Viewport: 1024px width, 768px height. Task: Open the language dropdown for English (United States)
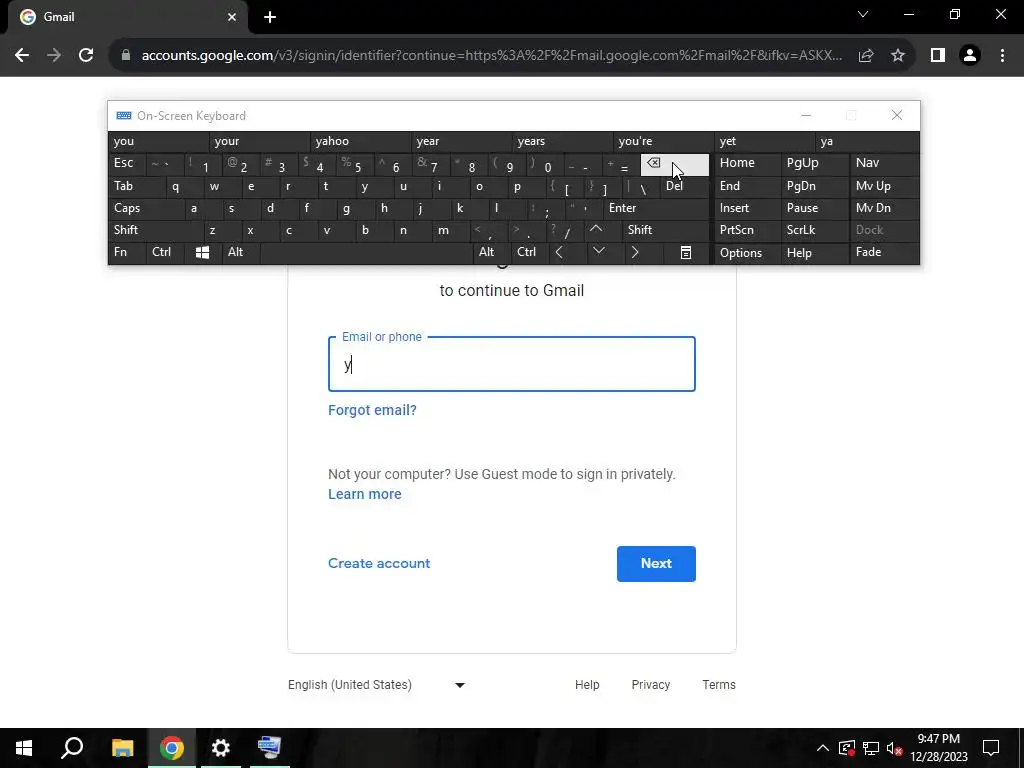pos(376,685)
